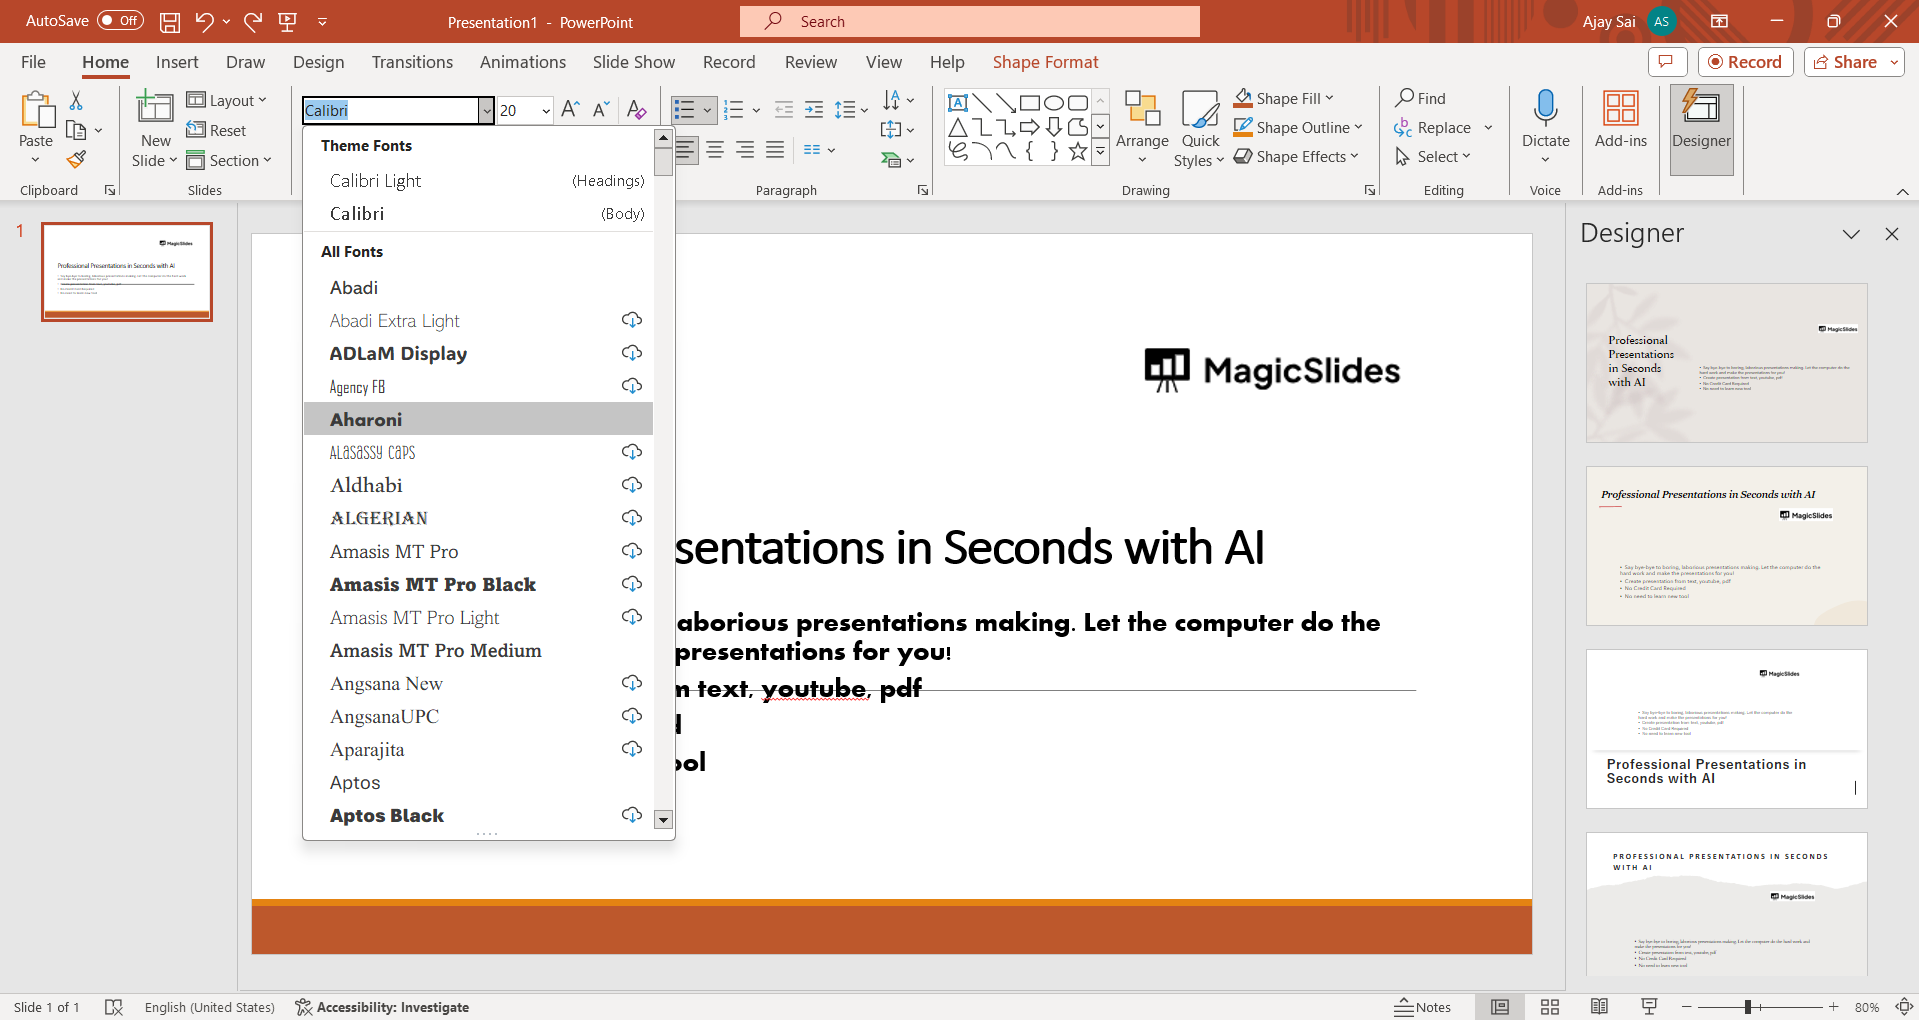Toggle the AutoSave switch
The image size is (1919, 1020).
120,21
